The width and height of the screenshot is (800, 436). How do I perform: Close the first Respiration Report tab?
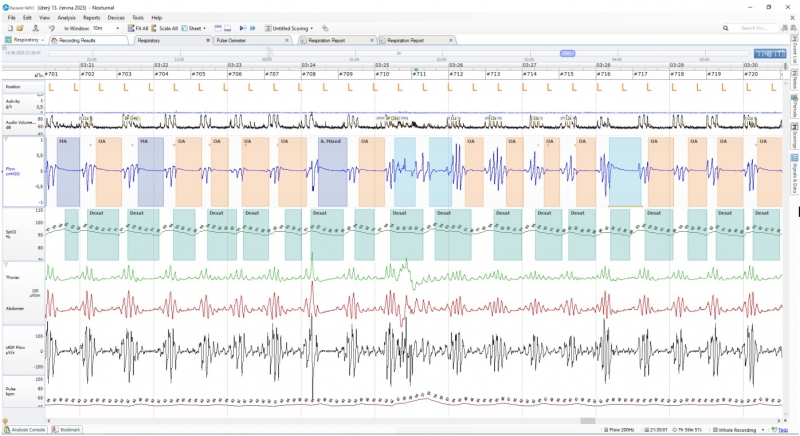(372, 40)
